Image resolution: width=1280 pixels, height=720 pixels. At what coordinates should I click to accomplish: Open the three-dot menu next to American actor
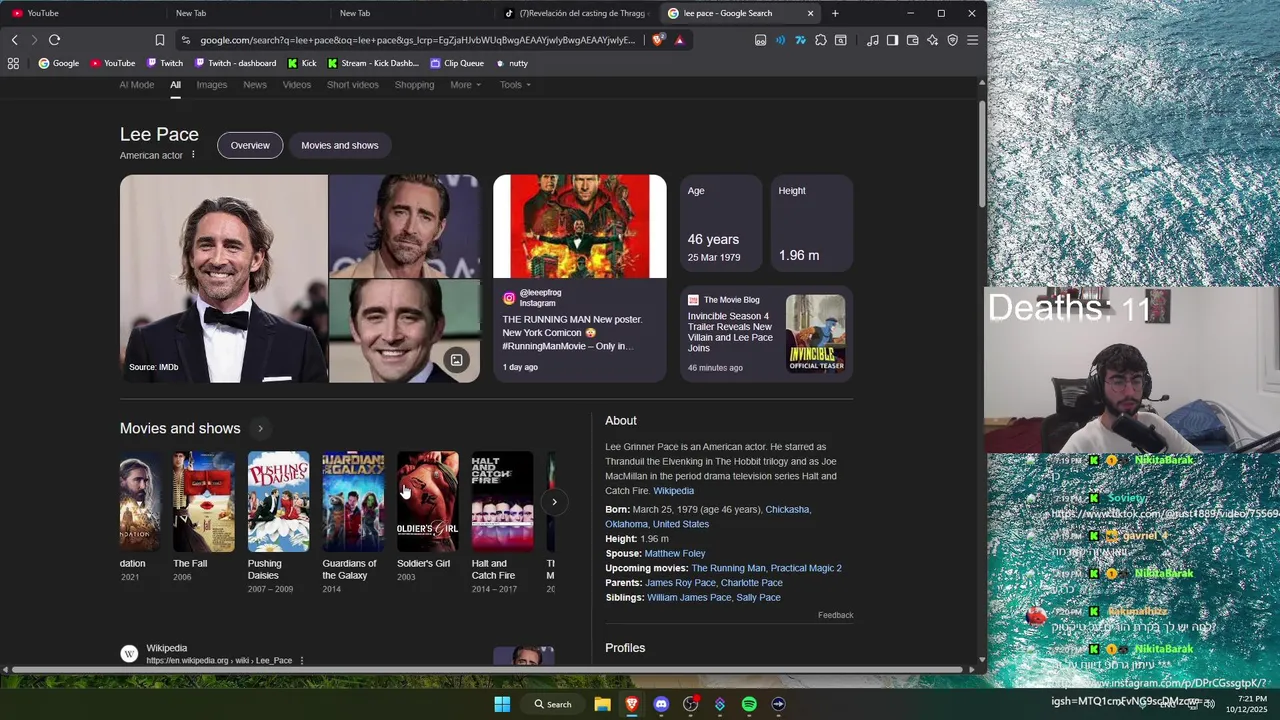[x=193, y=155]
